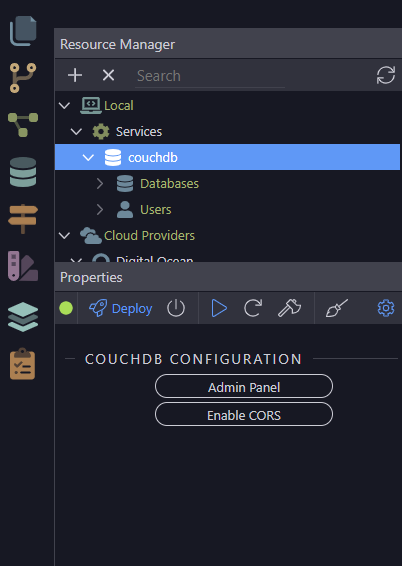Open the database manager sidebar icon
The height and width of the screenshot is (566, 402).
point(23,172)
